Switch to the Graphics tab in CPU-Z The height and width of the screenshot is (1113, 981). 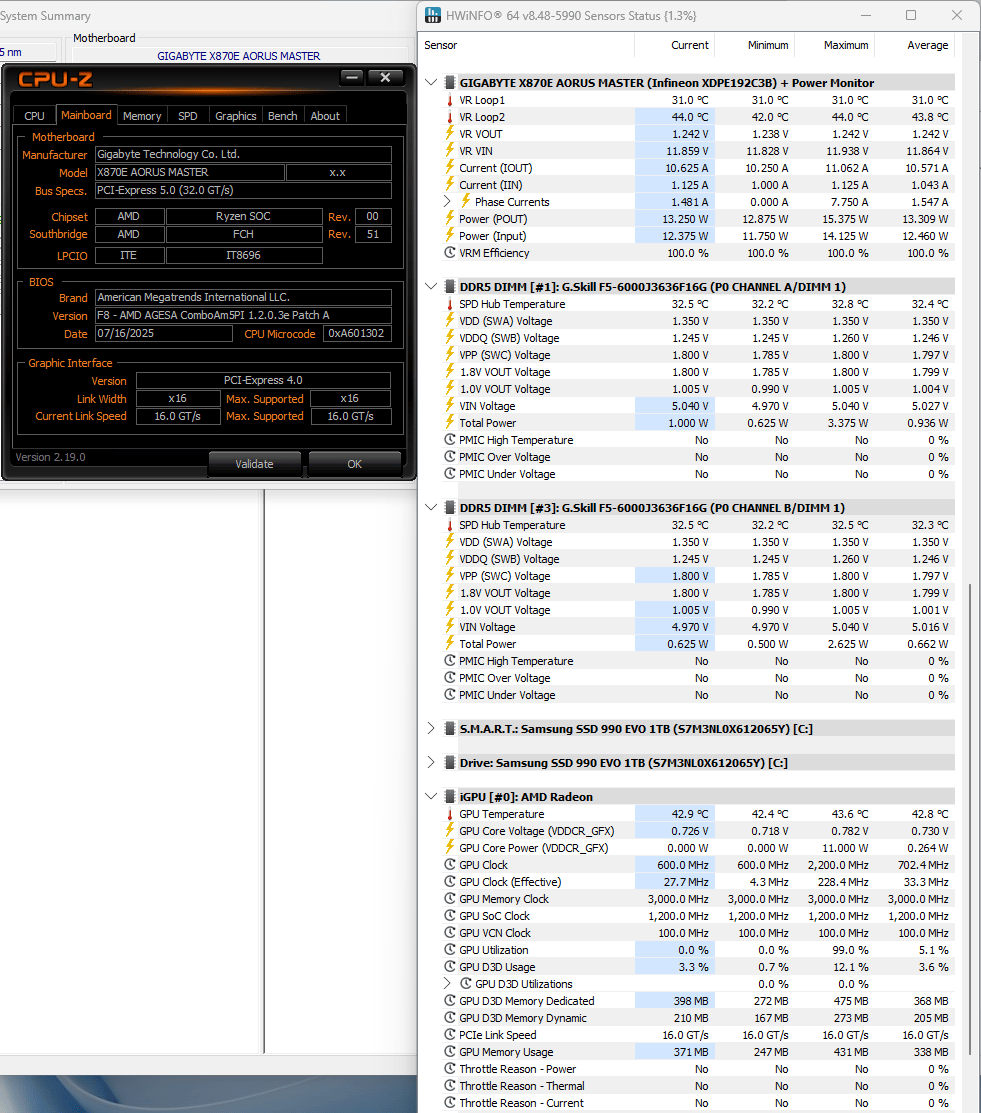[236, 116]
